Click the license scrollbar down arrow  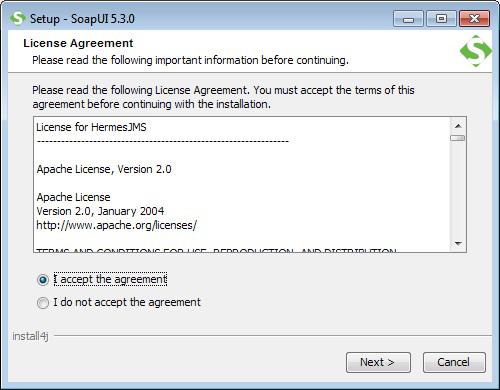[x=458, y=244]
